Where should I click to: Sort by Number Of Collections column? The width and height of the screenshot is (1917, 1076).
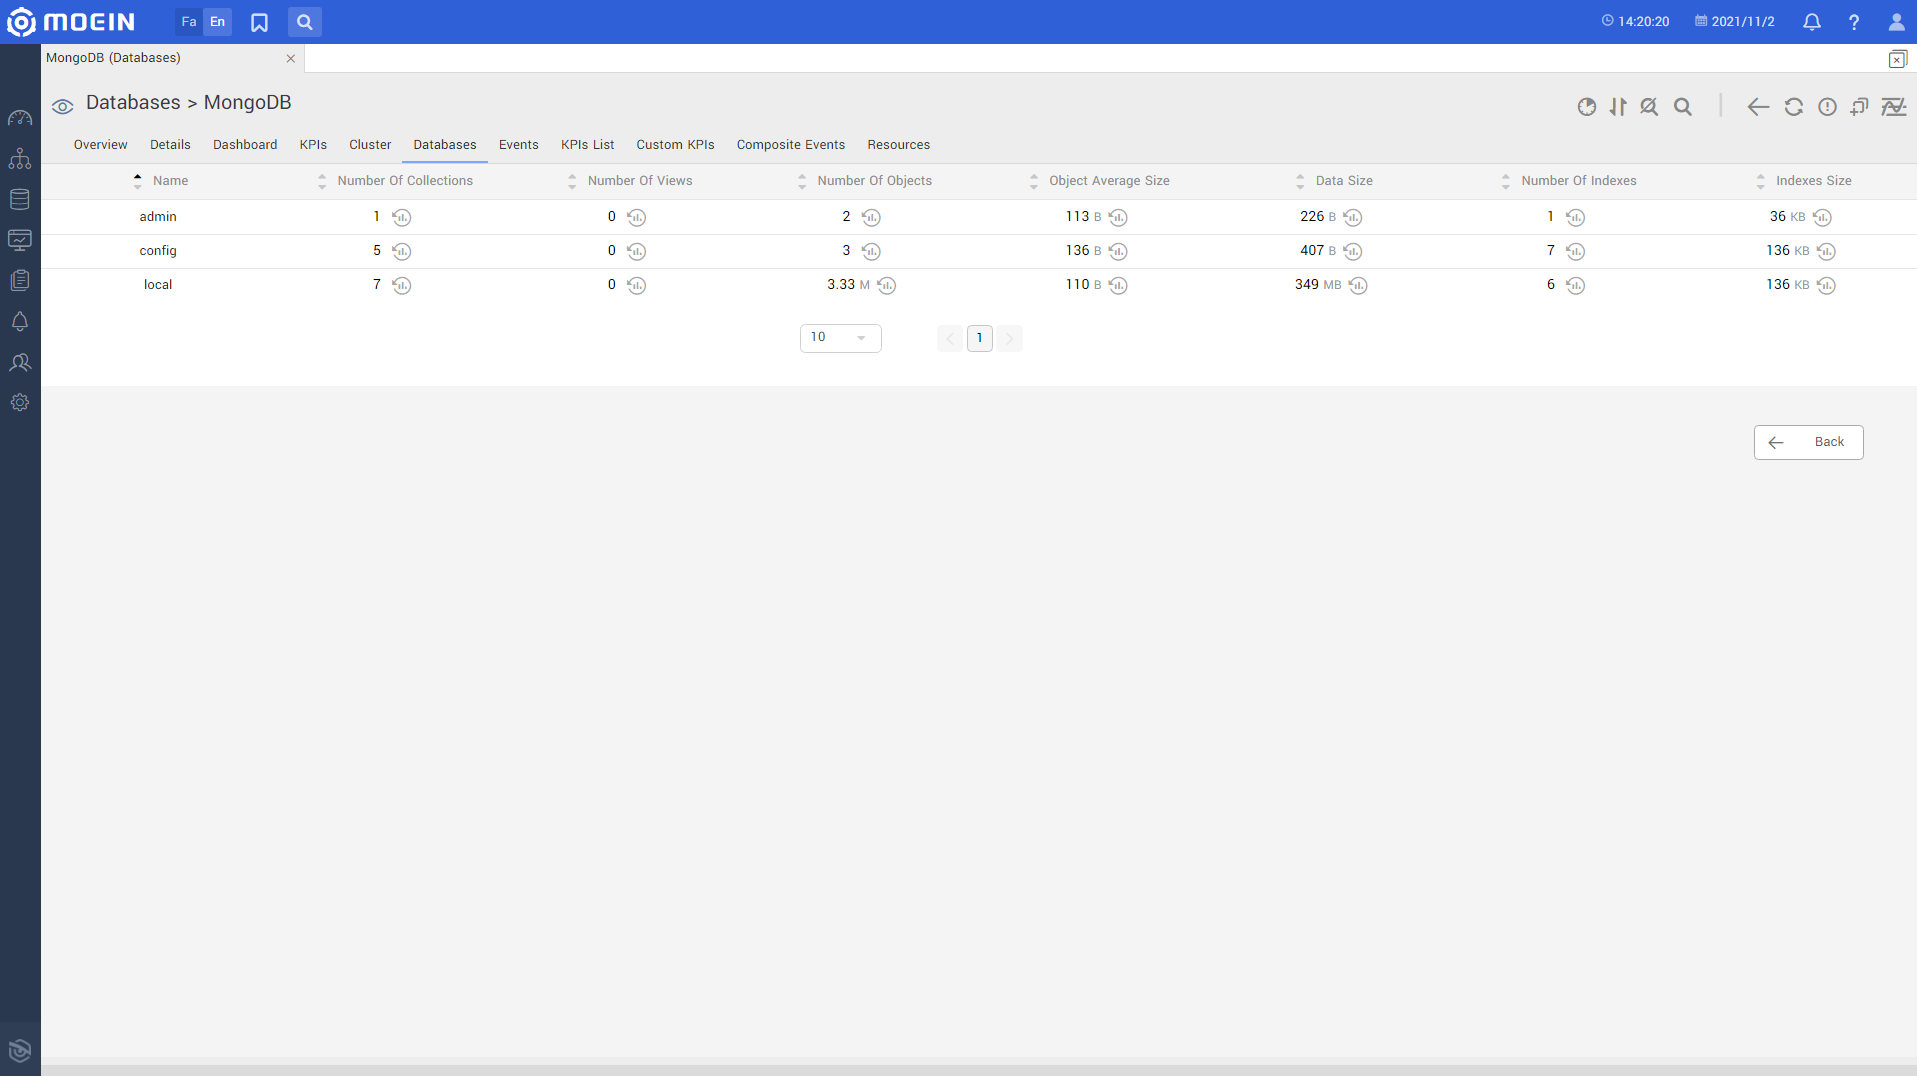tap(405, 181)
